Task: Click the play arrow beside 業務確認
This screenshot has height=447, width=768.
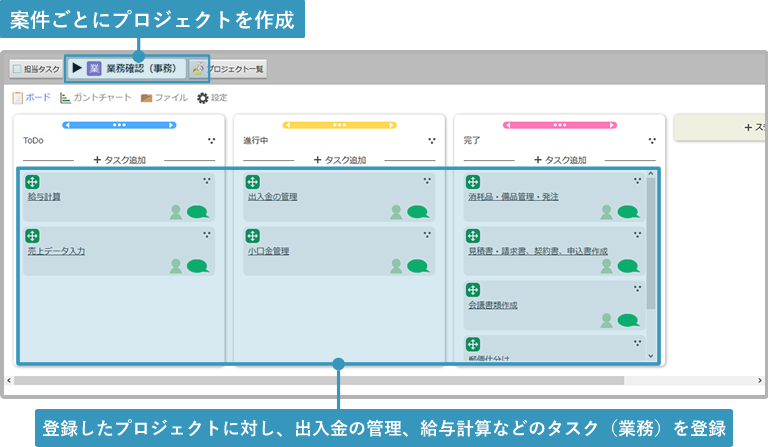Action: 77,68
